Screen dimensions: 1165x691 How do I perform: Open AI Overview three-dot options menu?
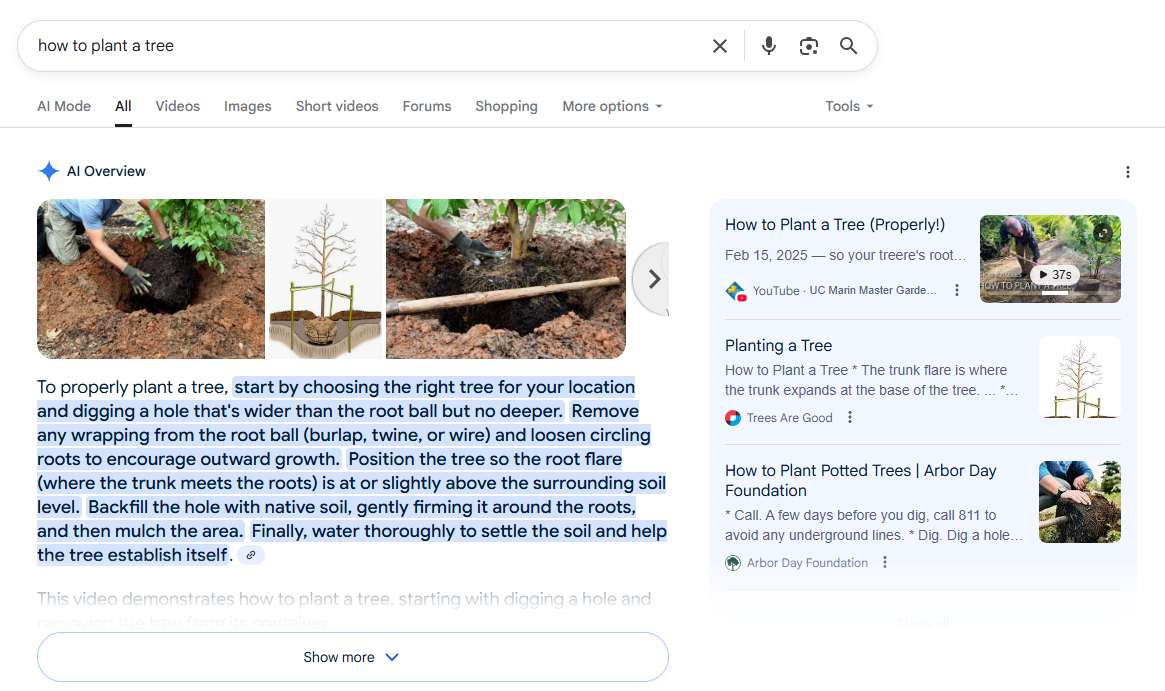[x=1127, y=172]
